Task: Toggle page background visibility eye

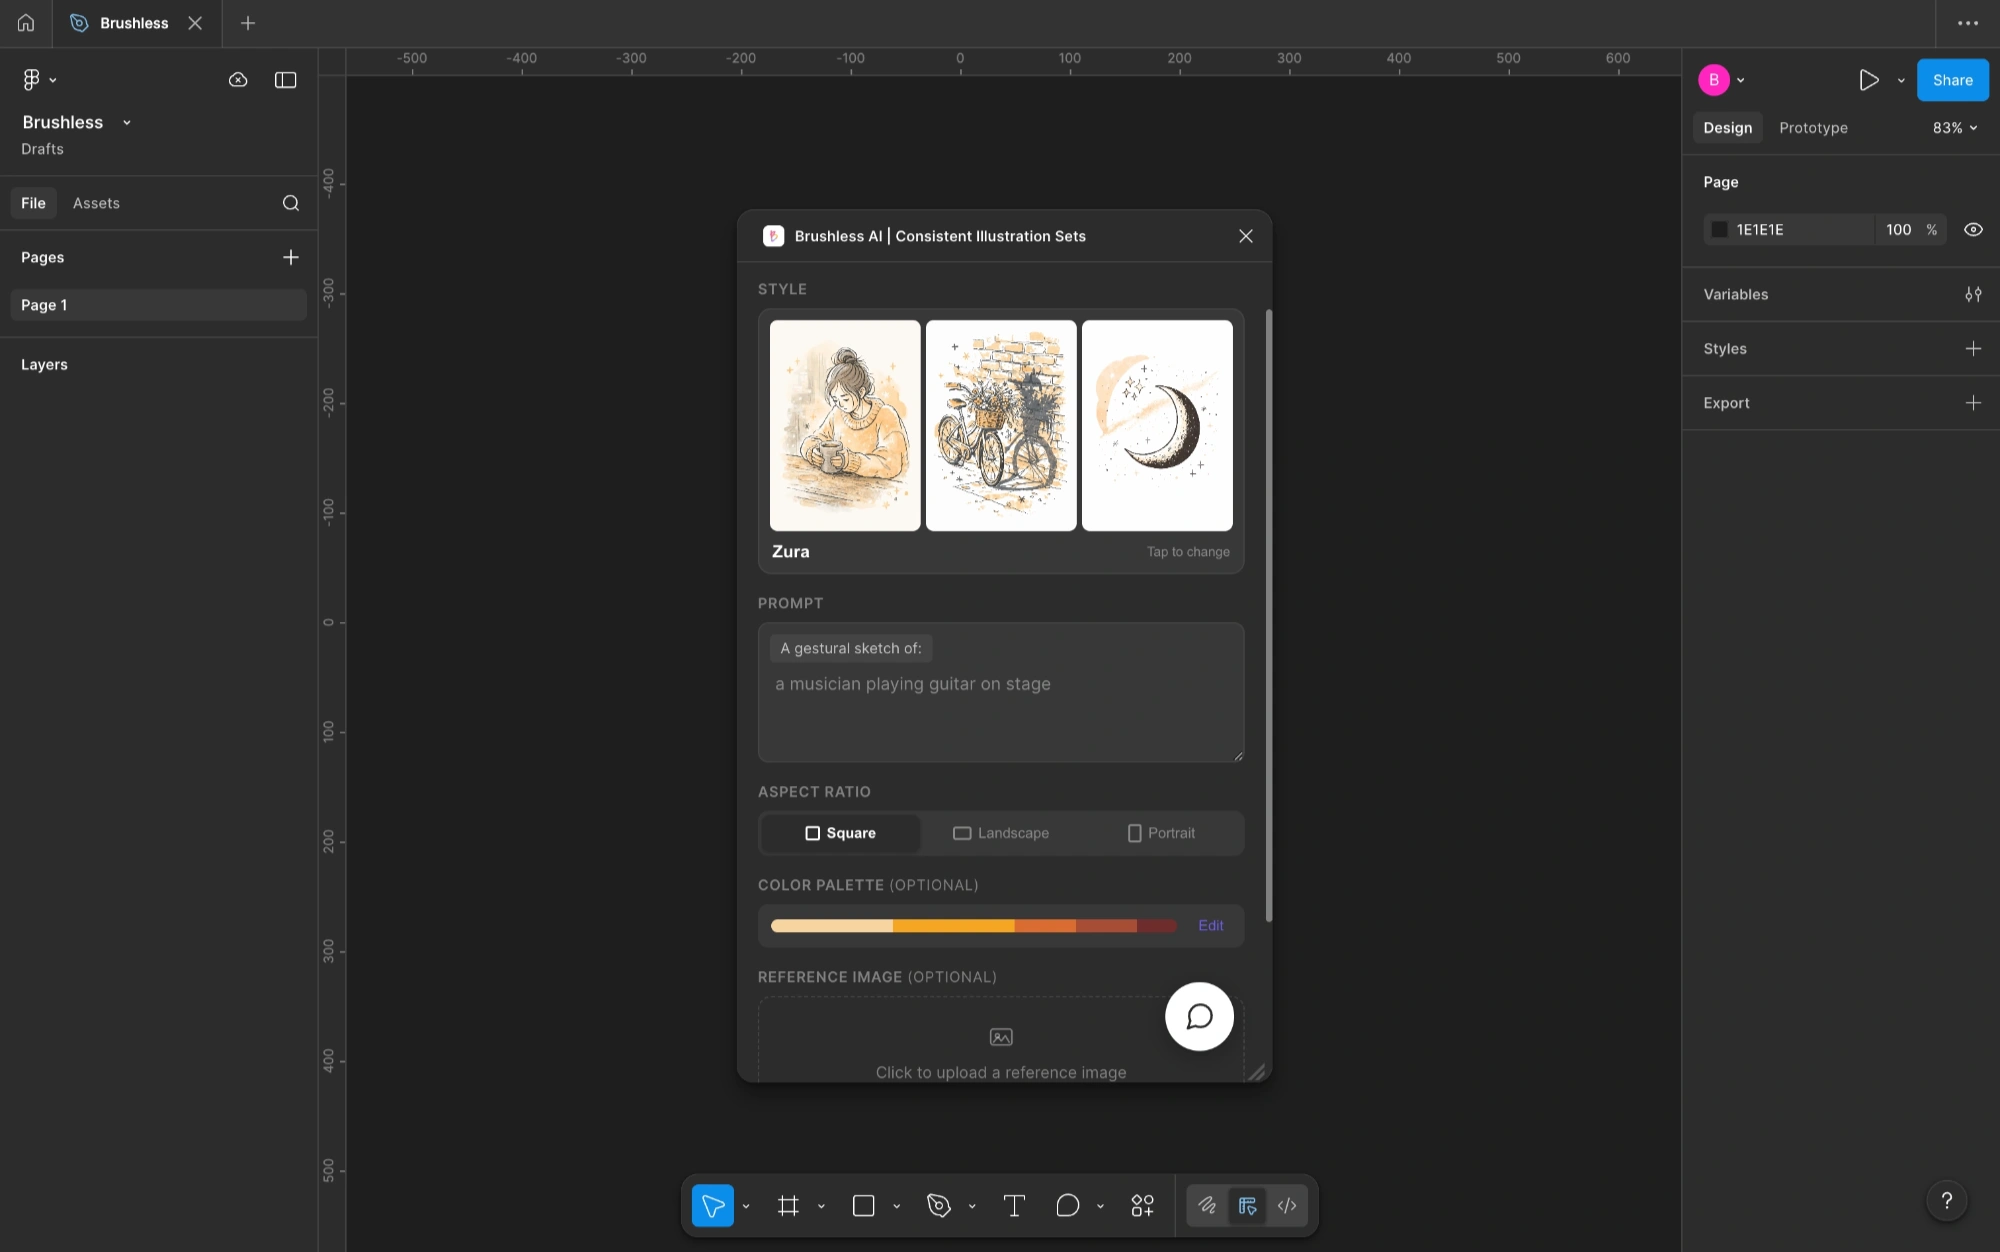Action: click(1972, 229)
